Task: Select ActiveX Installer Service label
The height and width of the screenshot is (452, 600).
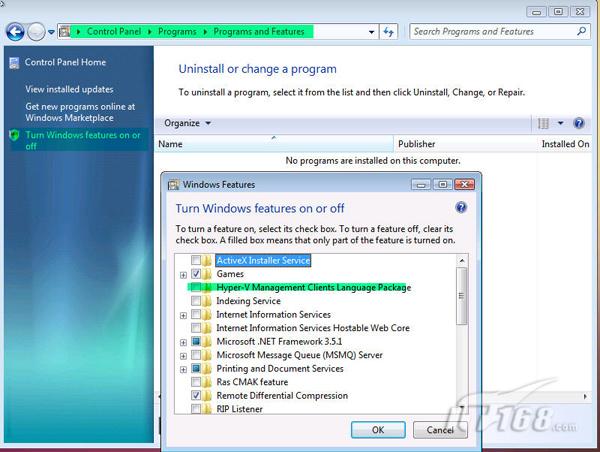Action: [x=263, y=261]
